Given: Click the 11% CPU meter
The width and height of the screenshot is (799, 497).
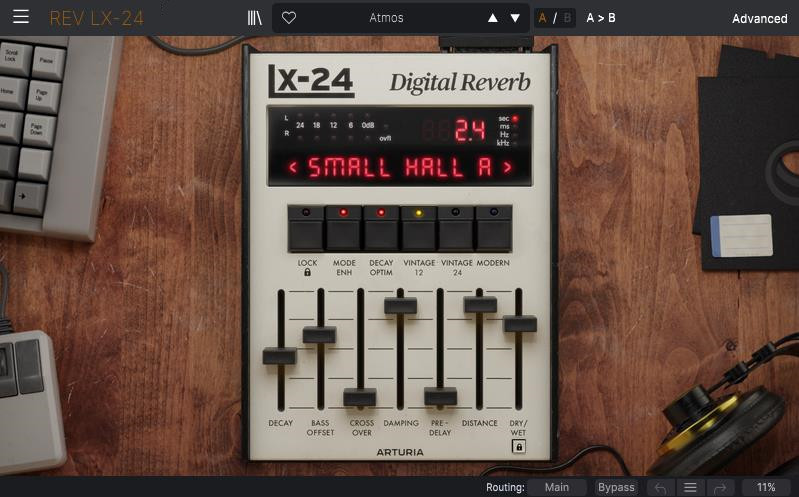Looking at the screenshot, I should point(766,487).
